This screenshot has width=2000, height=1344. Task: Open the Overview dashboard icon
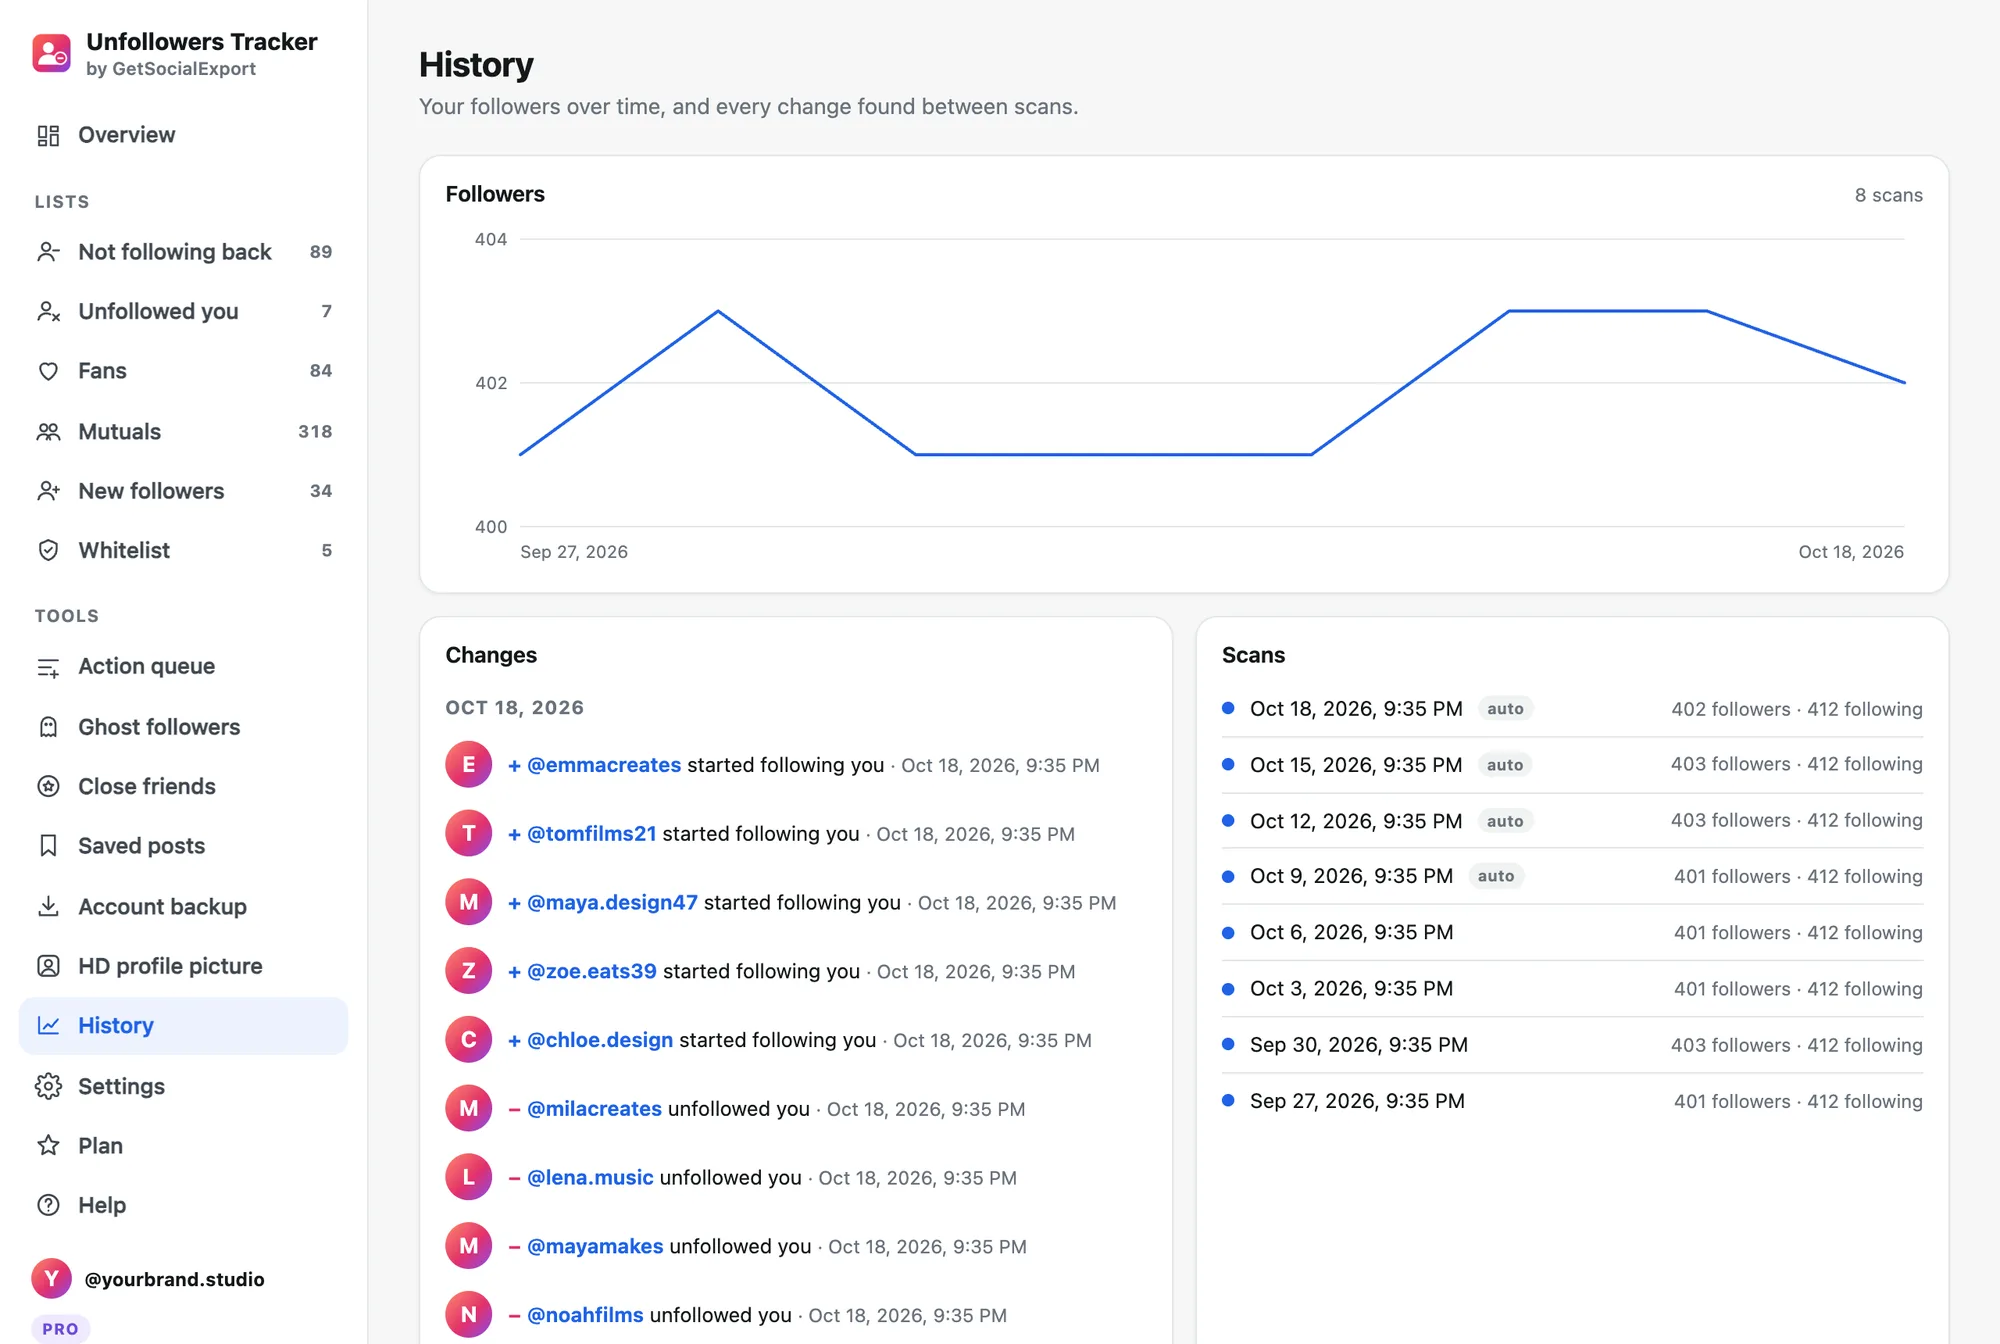pos(48,135)
